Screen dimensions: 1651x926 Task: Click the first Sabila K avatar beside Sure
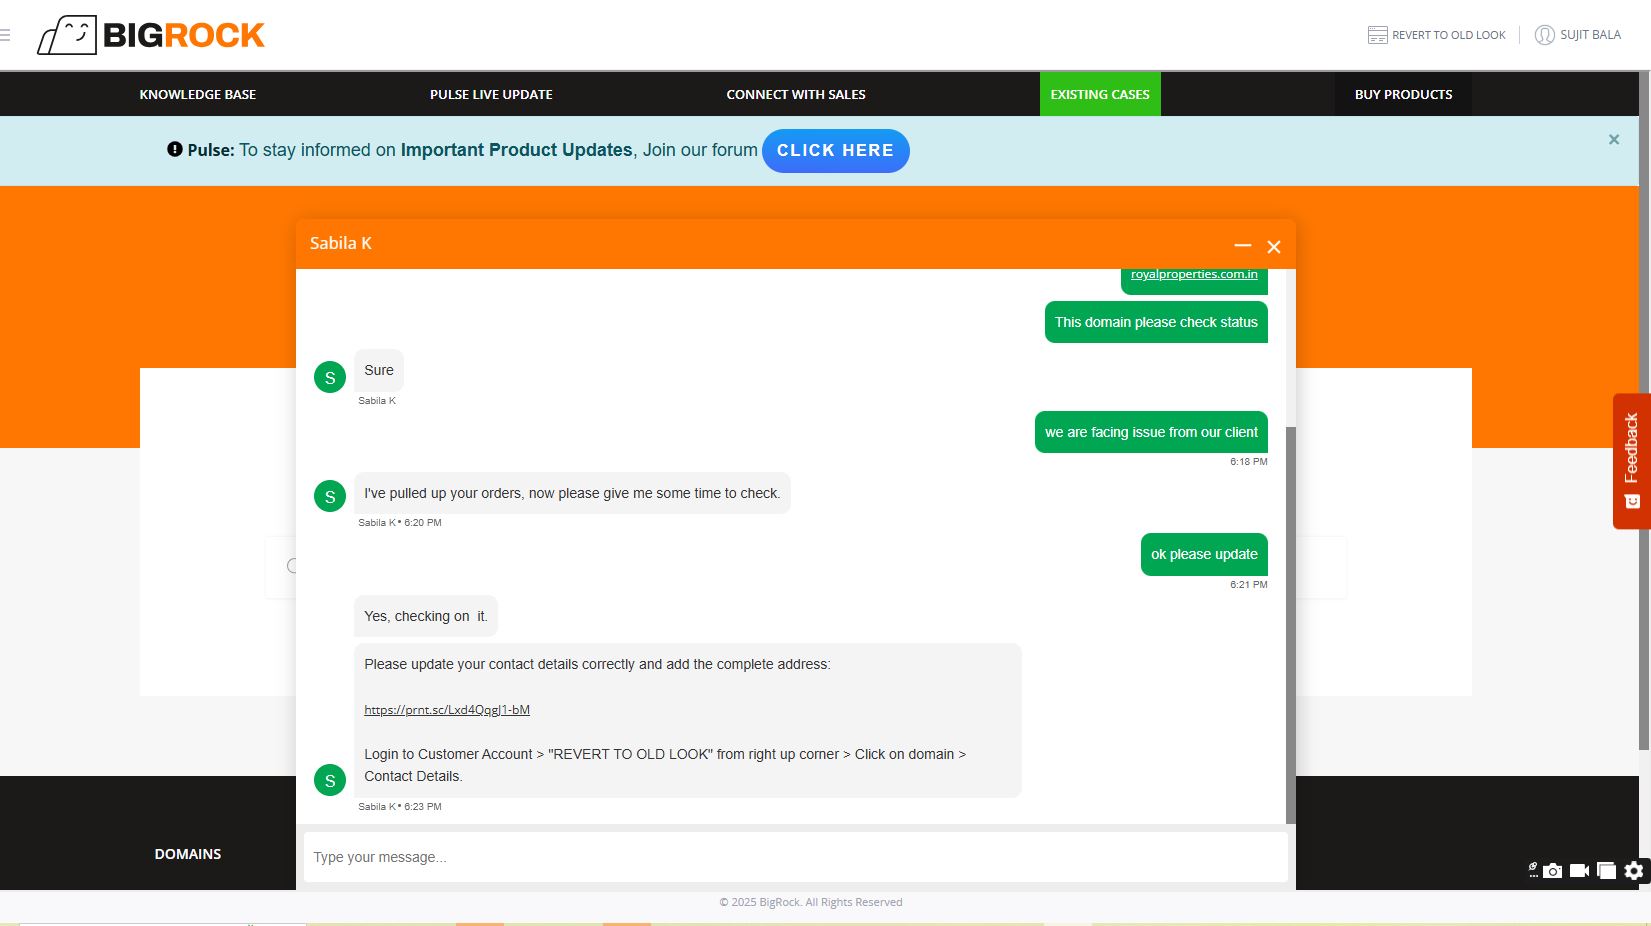(330, 377)
